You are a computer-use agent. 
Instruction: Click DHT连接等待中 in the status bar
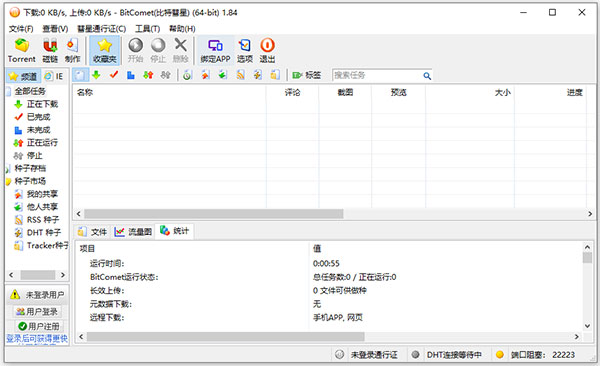point(454,355)
